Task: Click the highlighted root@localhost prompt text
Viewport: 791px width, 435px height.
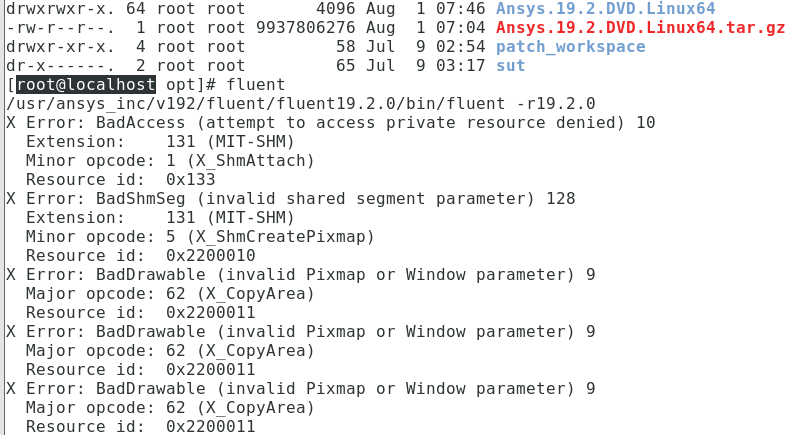Action: coord(86,85)
